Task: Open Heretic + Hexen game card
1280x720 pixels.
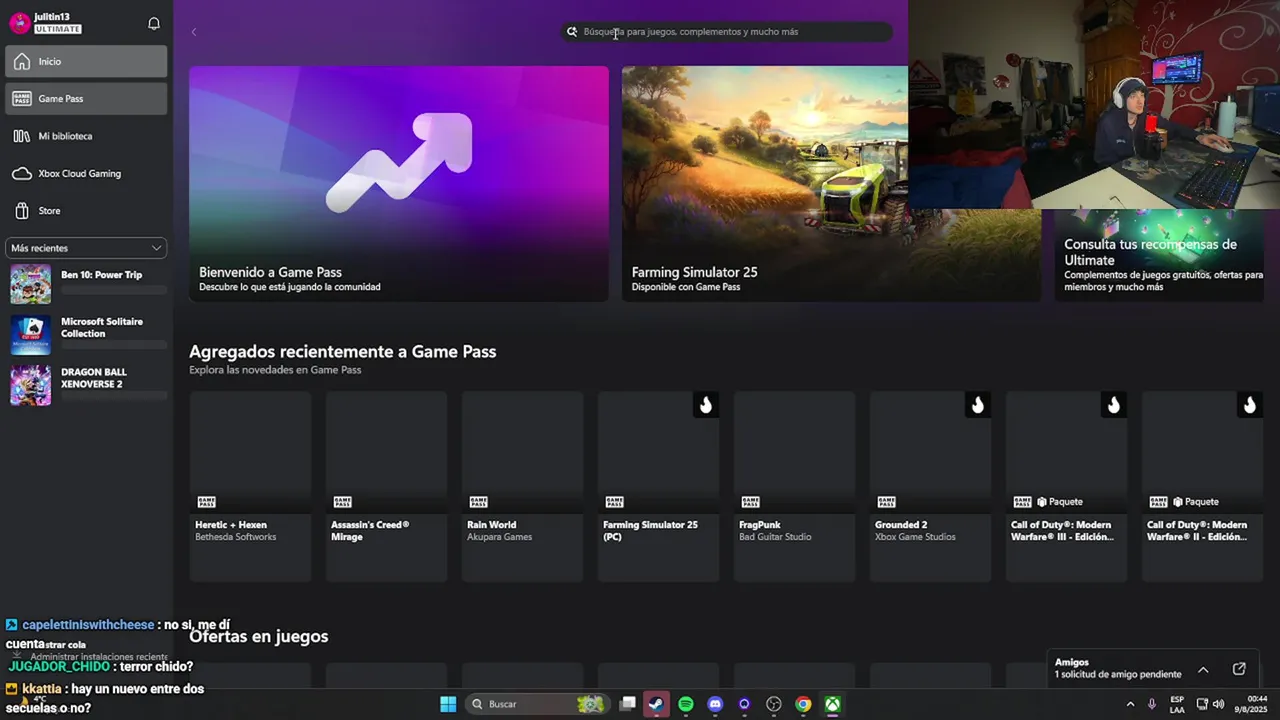Action: [250, 486]
